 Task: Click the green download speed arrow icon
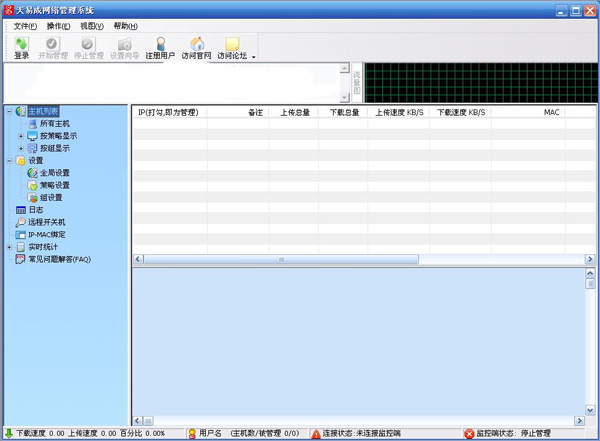tap(9, 433)
